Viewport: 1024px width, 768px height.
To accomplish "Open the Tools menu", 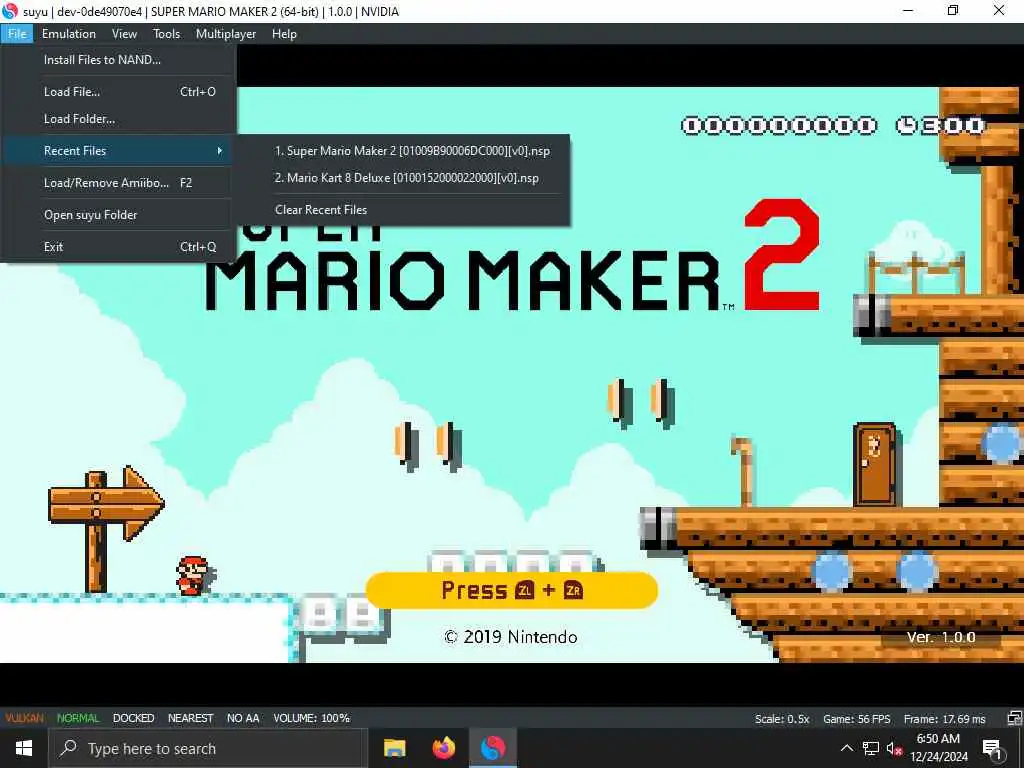I will pyautogui.click(x=167, y=34).
